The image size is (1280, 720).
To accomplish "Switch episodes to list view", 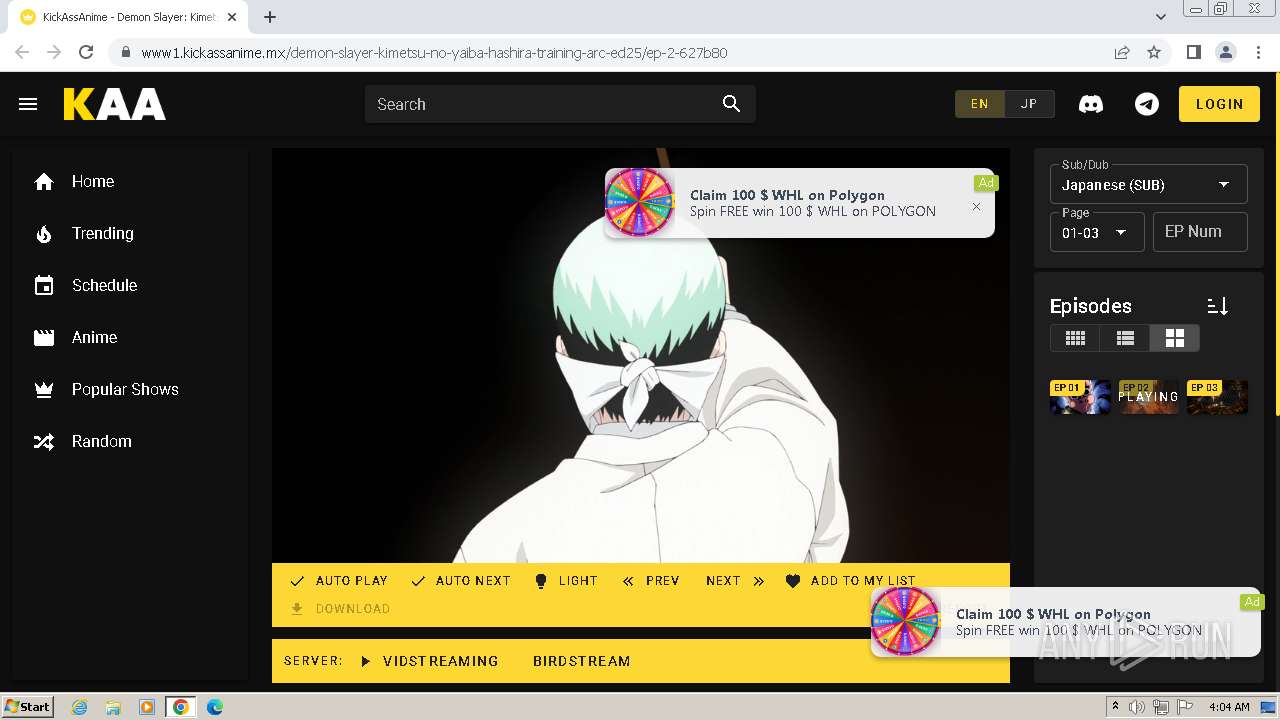I will (x=1125, y=338).
